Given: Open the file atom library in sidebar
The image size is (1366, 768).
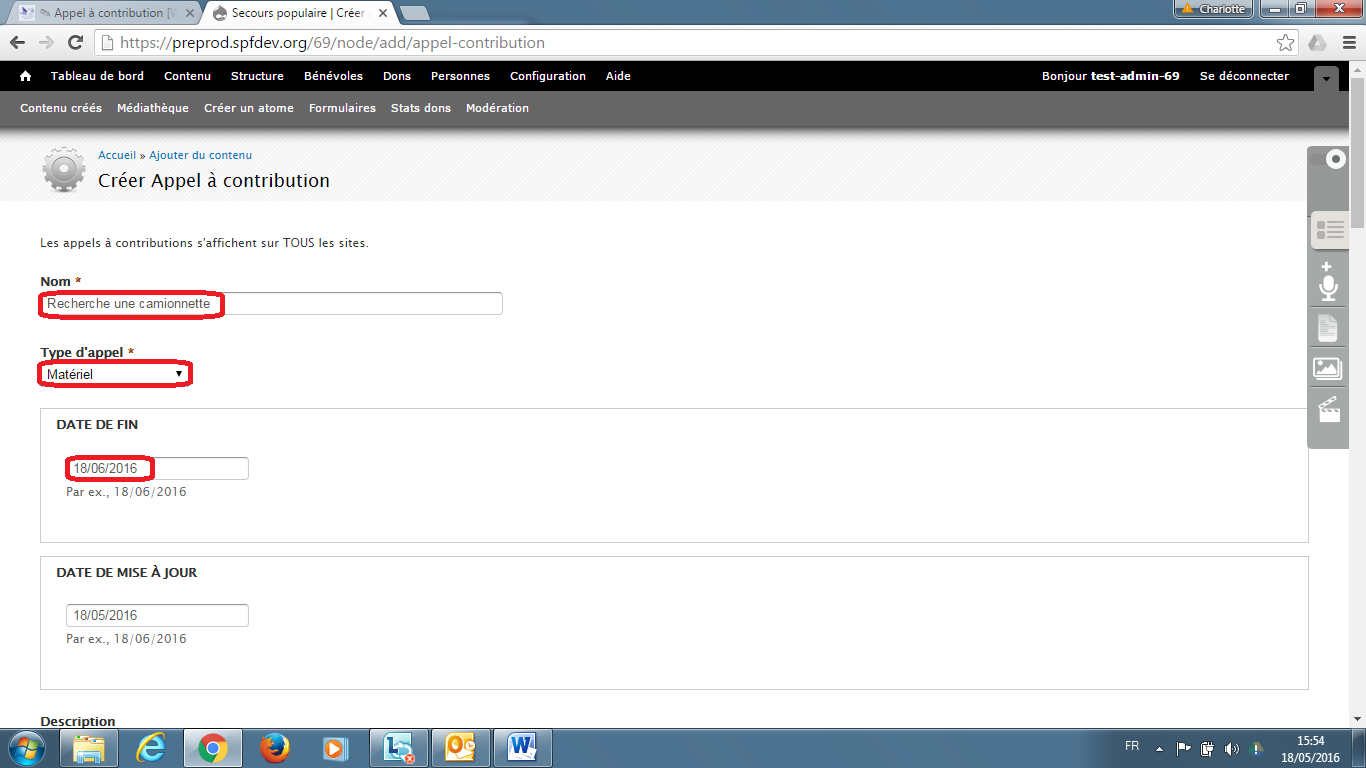Looking at the screenshot, I should tap(1327, 327).
